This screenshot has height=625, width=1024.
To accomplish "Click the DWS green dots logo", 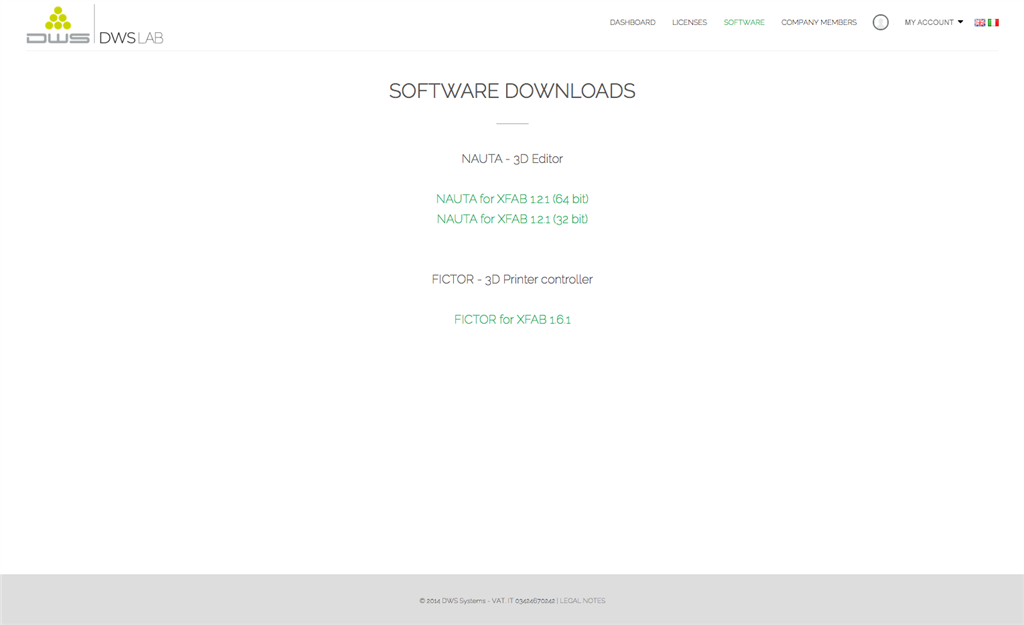I will 58,26.
